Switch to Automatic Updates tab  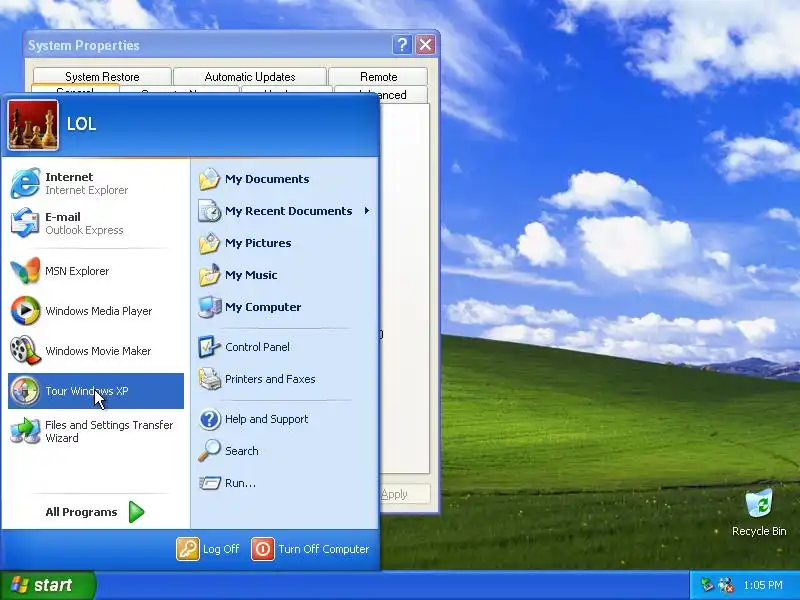[x=250, y=77]
